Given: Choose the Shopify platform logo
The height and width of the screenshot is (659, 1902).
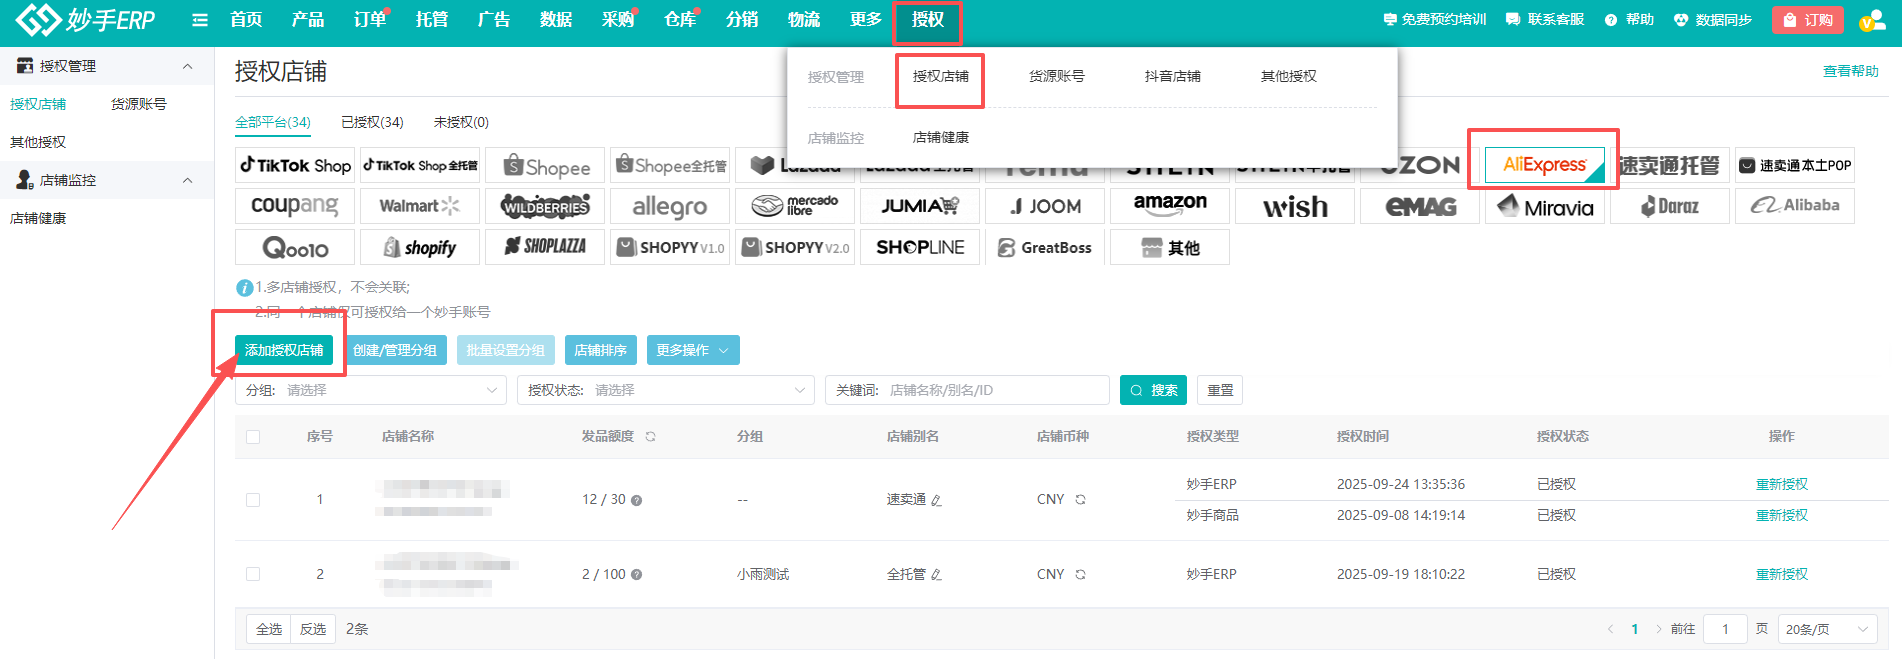Looking at the screenshot, I should click(420, 248).
